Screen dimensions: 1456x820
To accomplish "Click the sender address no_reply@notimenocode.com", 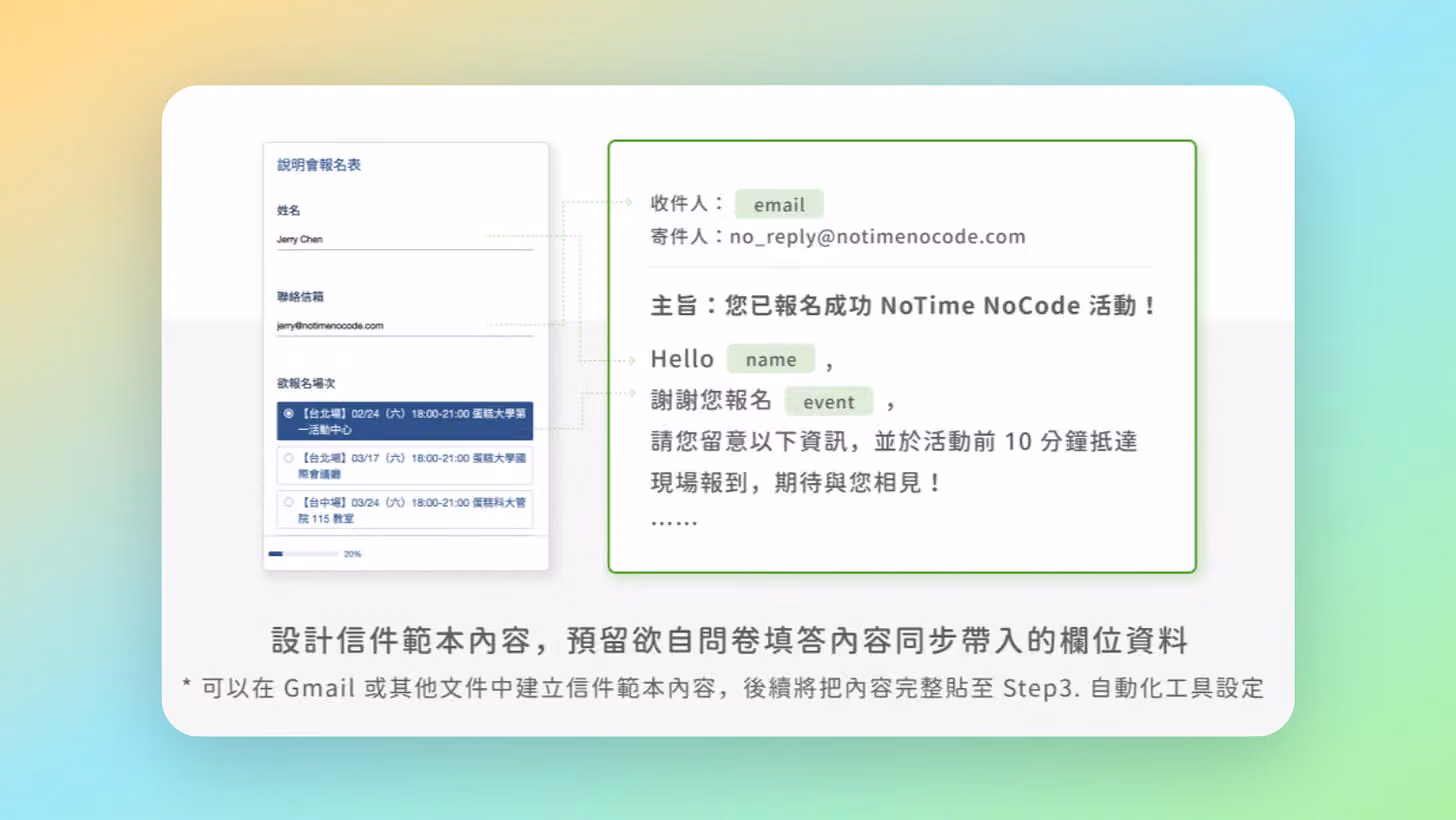I will 878,237.
